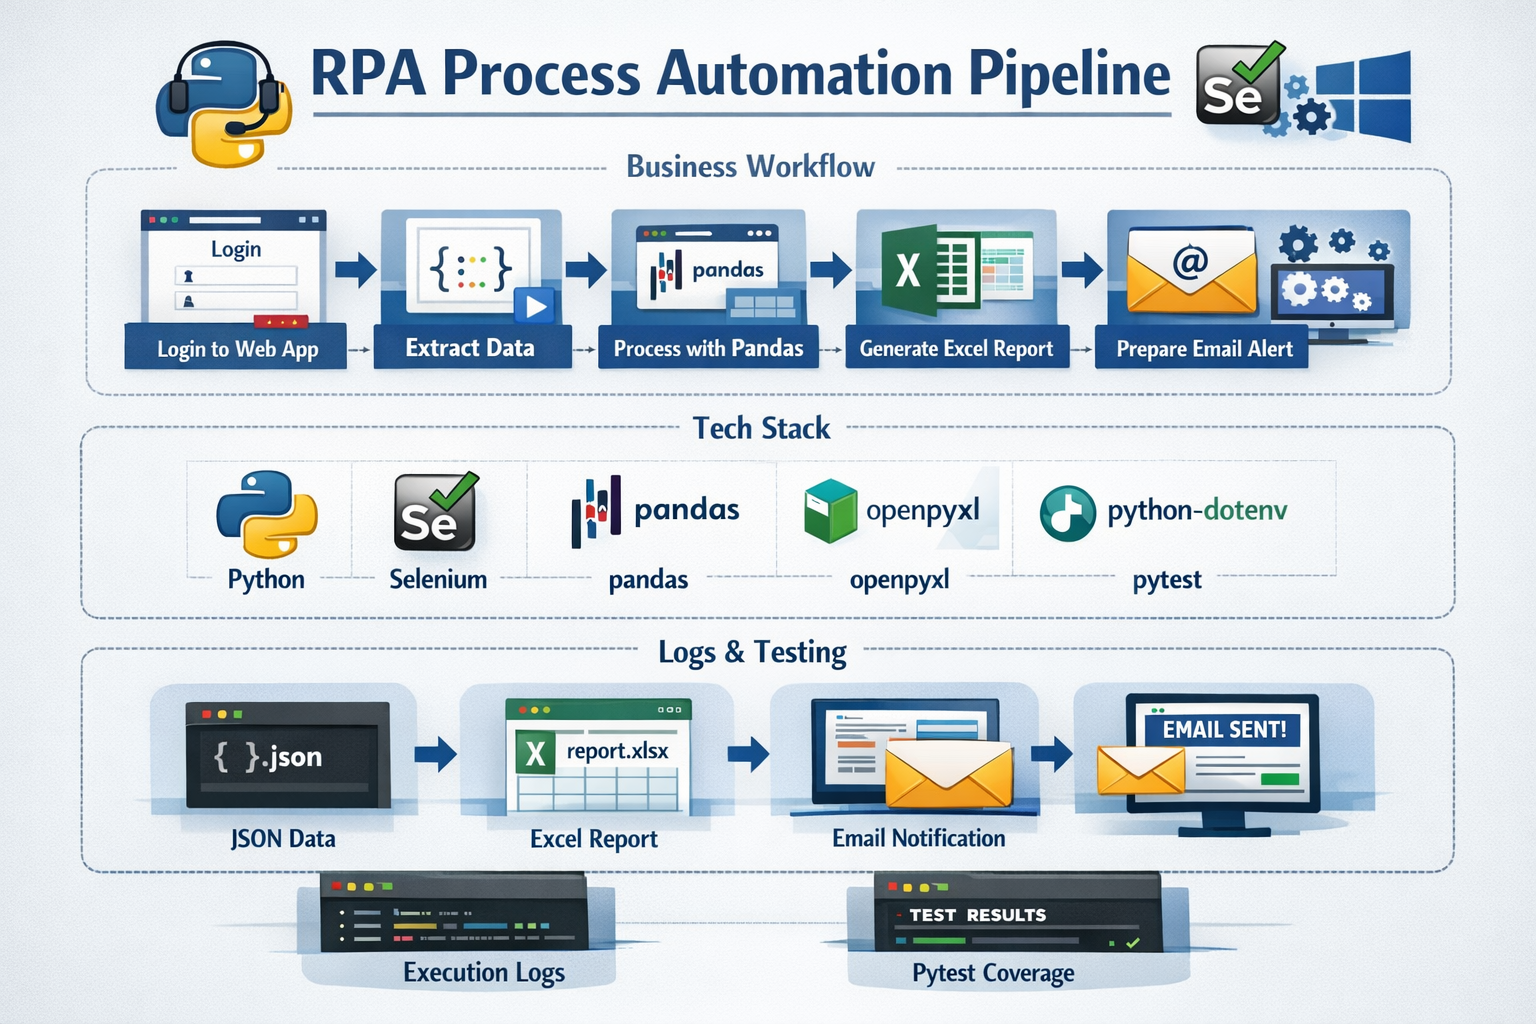This screenshot has width=1536, height=1024.
Task: Click the green checkmark in Test Results panel
Action: click(1131, 941)
